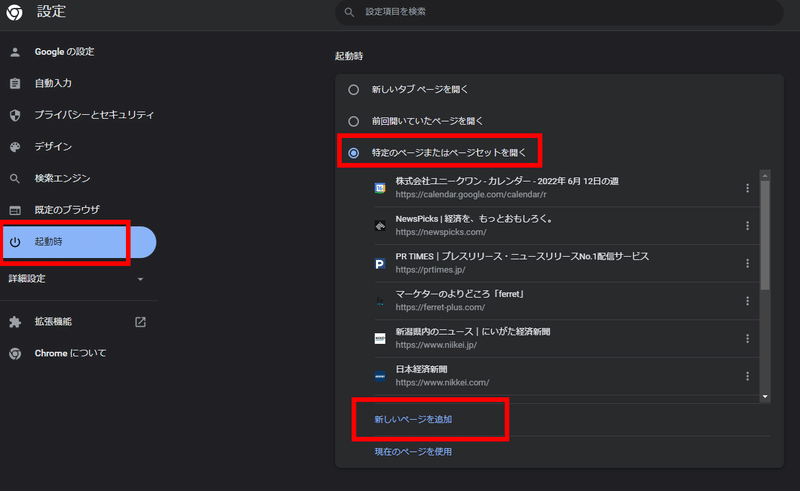Click the external link icon beside 拡張機能
The height and width of the screenshot is (491, 800).
click(x=140, y=322)
